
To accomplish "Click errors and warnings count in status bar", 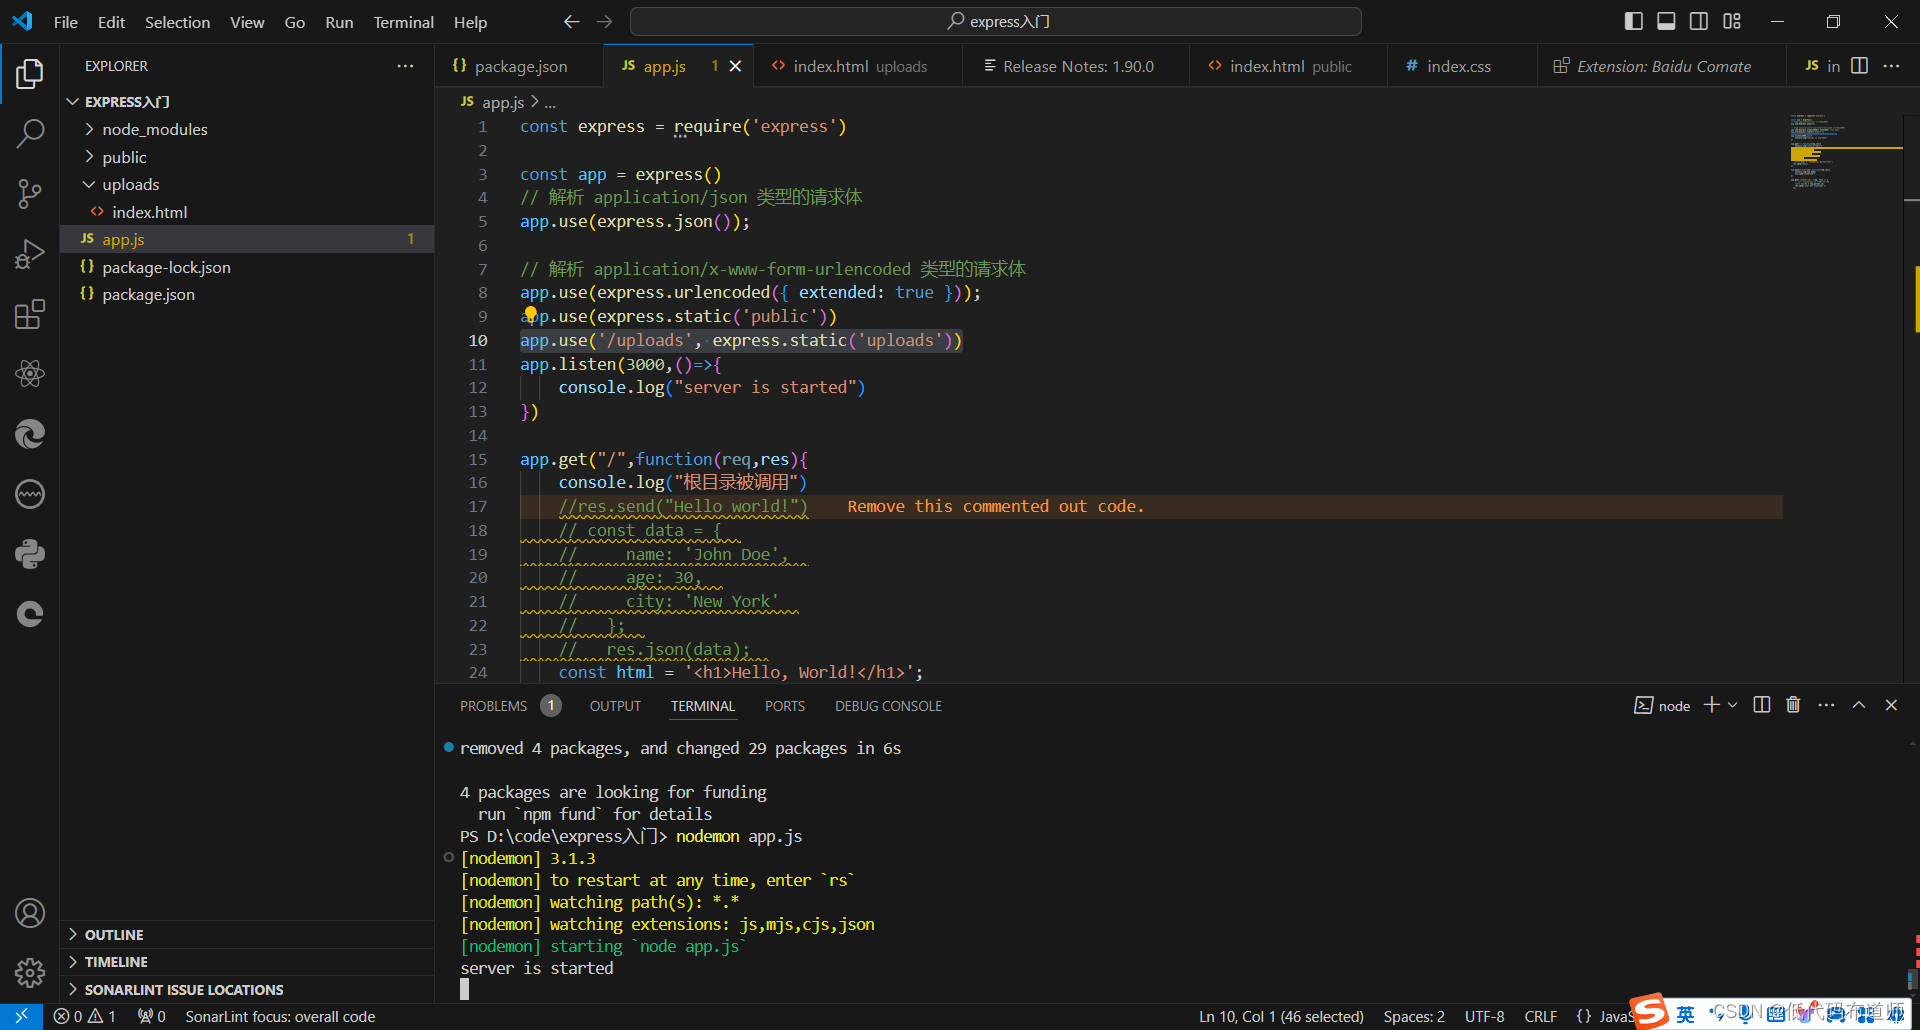I will pyautogui.click(x=85, y=1016).
